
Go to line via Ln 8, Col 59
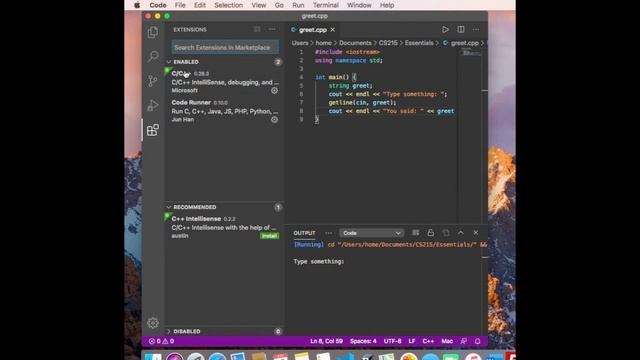click(x=327, y=341)
